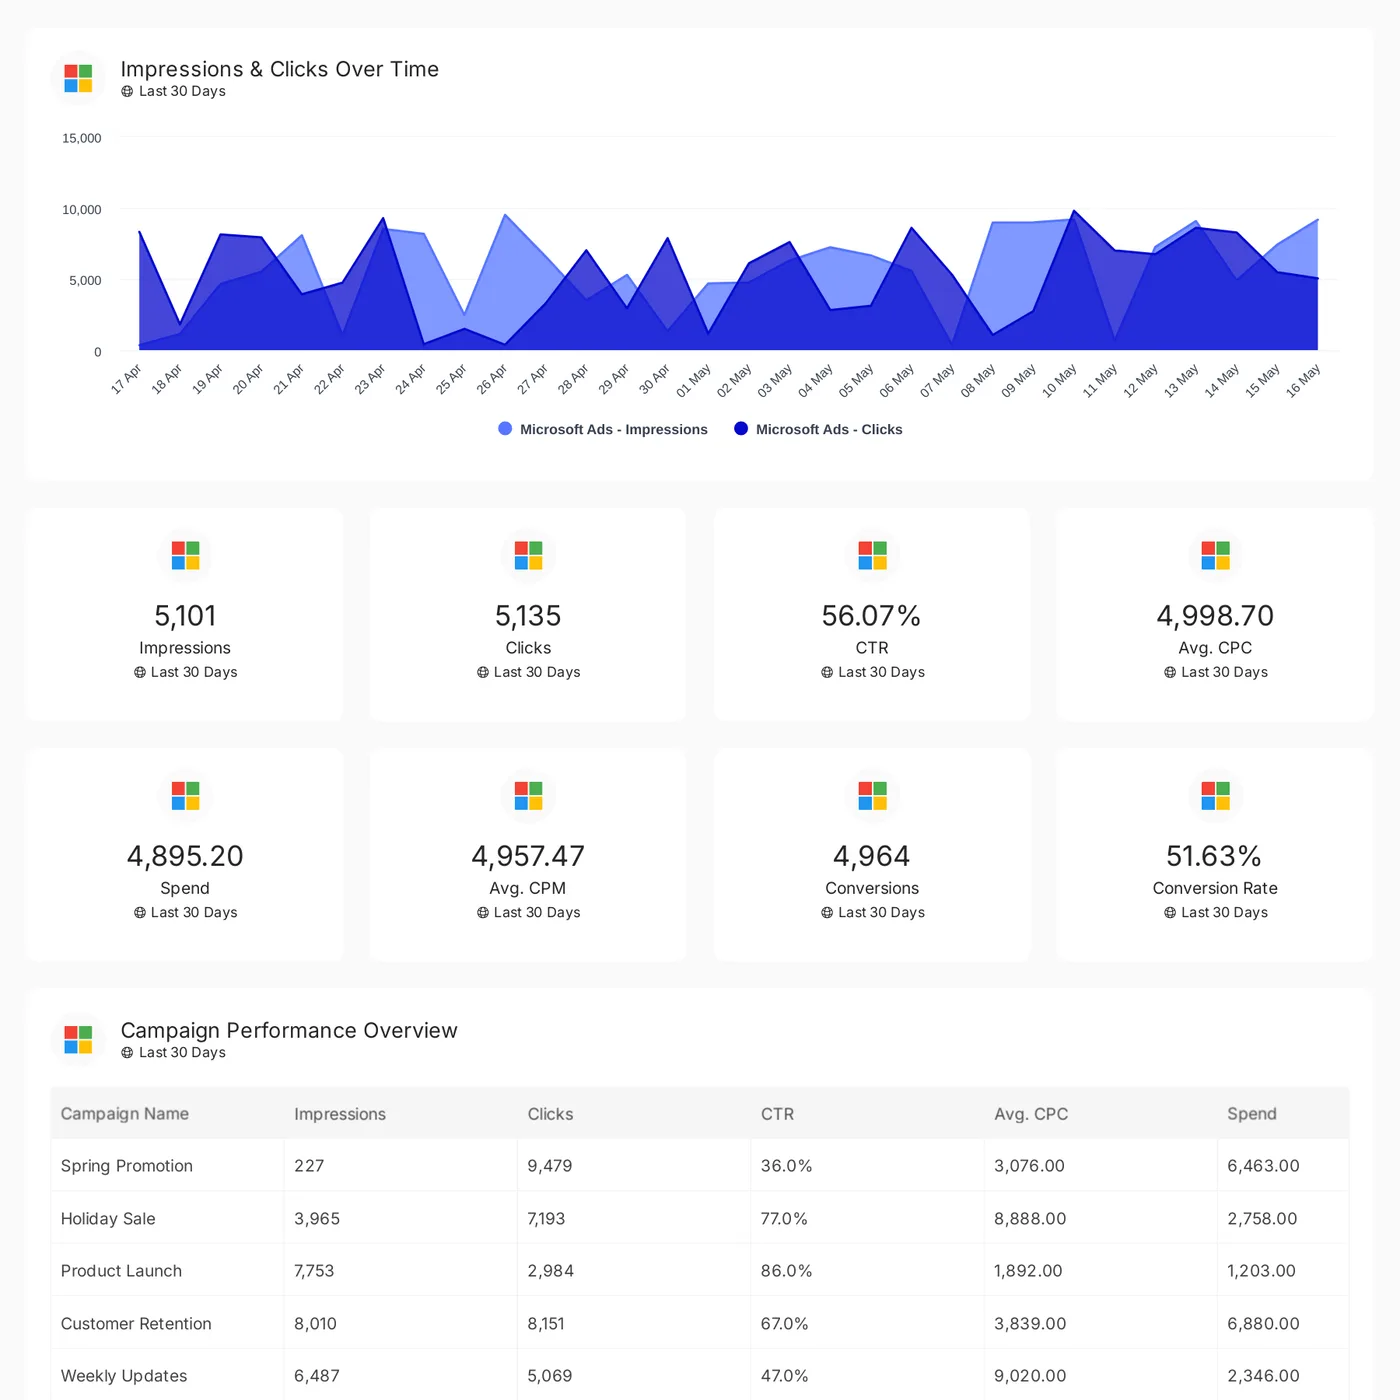This screenshot has width=1400, height=1400.
Task: Click the 56.07% CTR value
Action: click(x=871, y=616)
